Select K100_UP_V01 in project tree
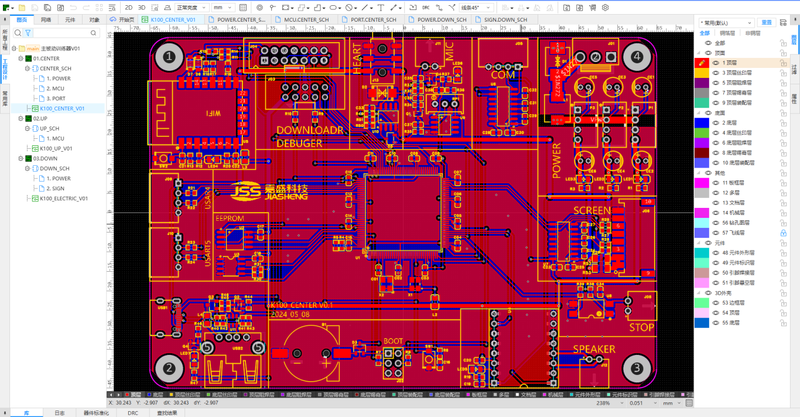Viewport: 800px width, 417px height. coord(56,149)
